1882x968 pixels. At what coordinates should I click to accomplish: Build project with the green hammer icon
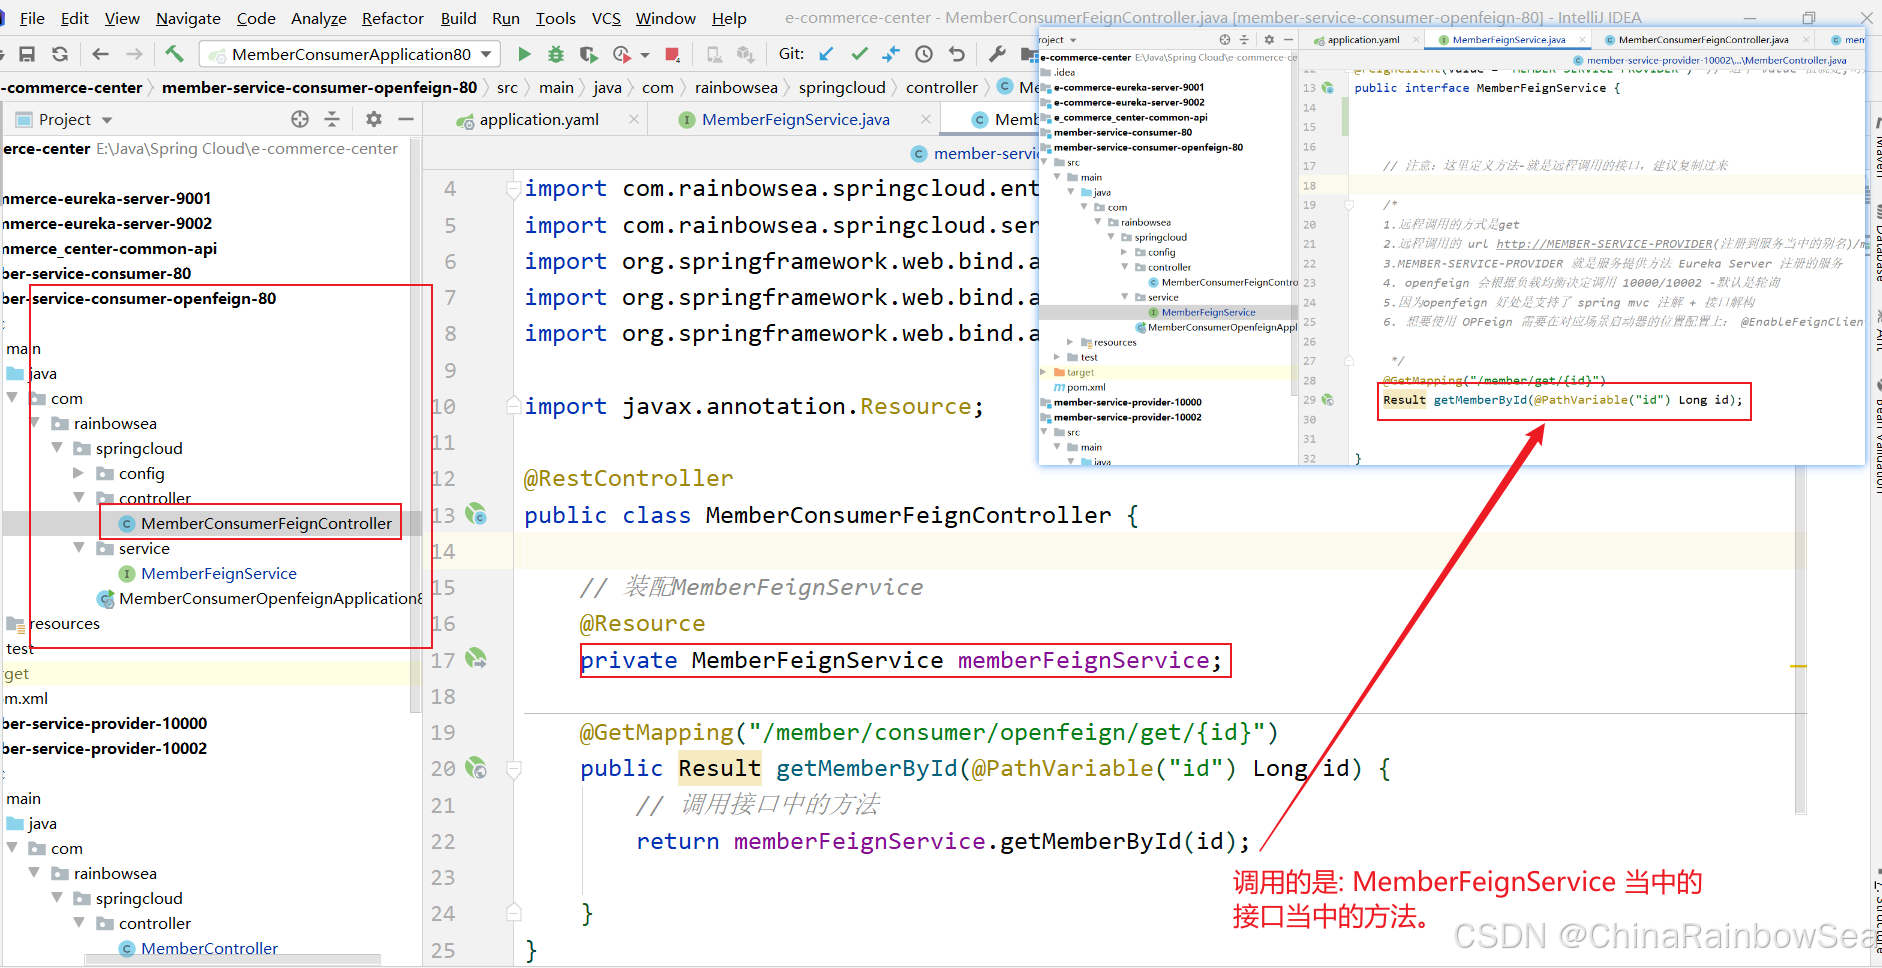click(x=174, y=54)
